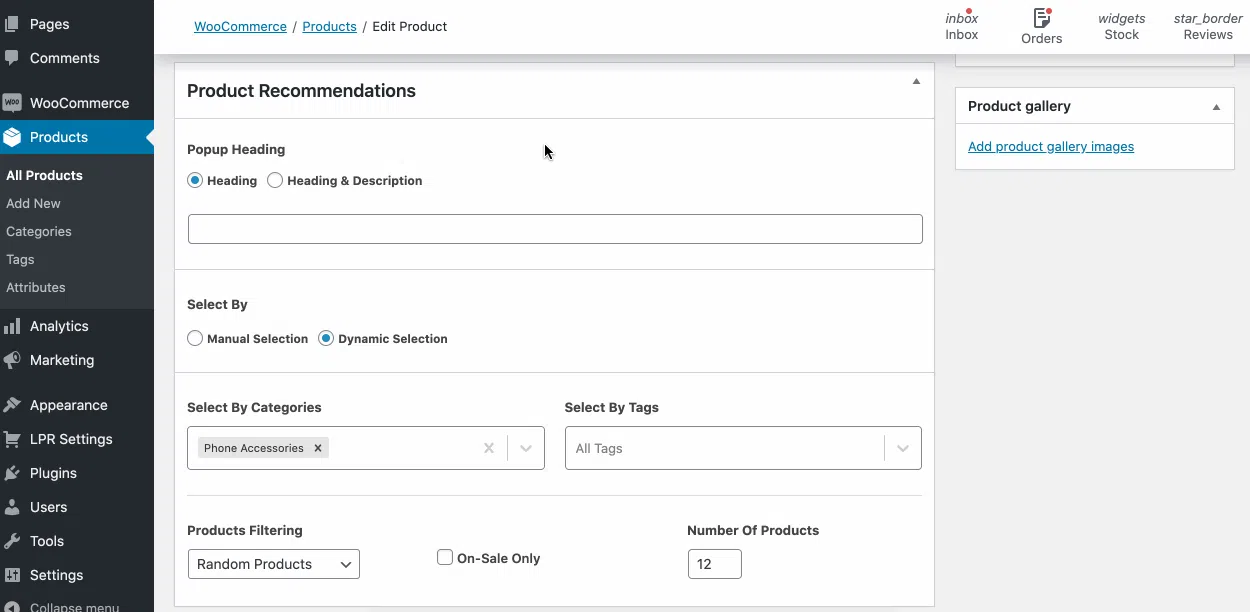Open the Reviews panel
The height and width of the screenshot is (612, 1250).
click(x=1208, y=27)
